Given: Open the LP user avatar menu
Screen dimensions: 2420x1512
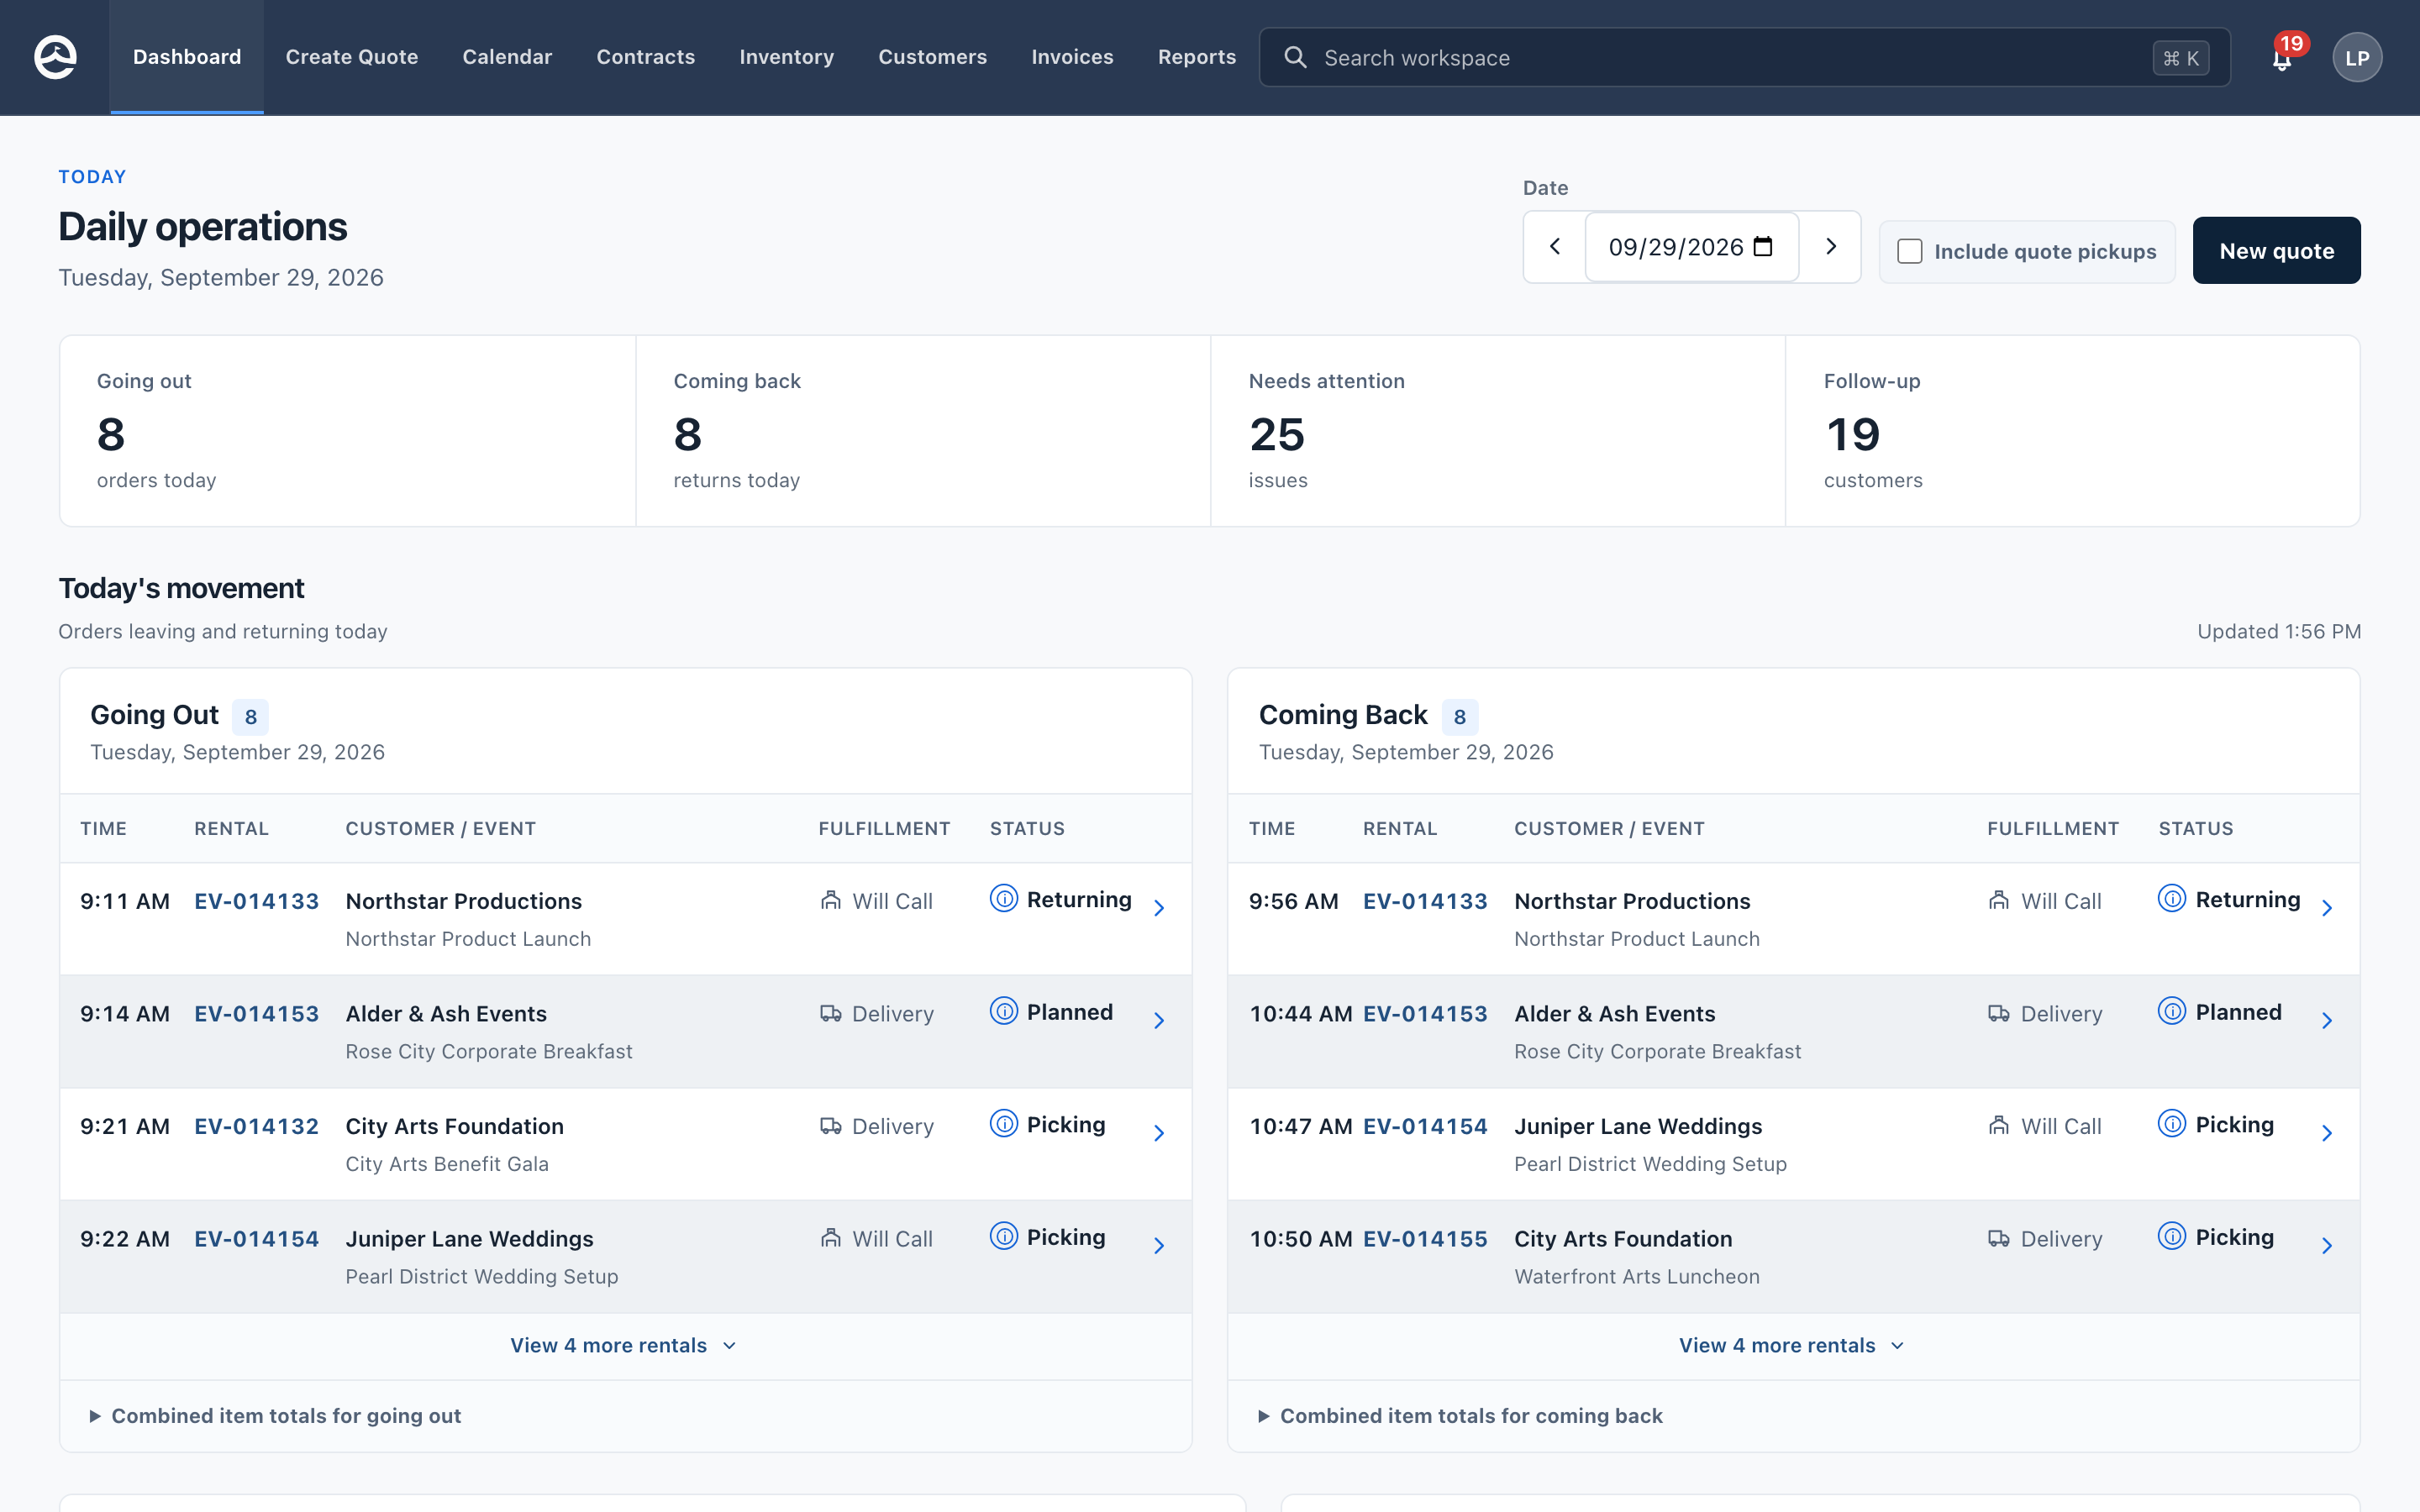Looking at the screenshot, I should coord(2357,57).
